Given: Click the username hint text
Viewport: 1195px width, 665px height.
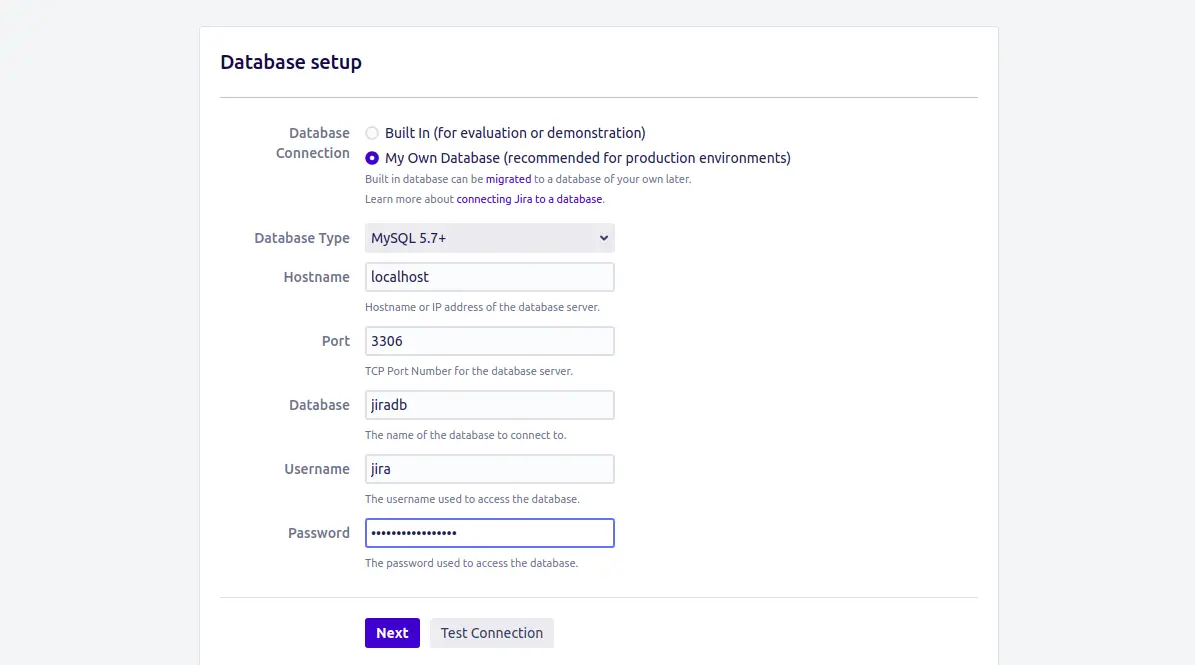Looking at the screenshot, I should (x=473, y=500).
